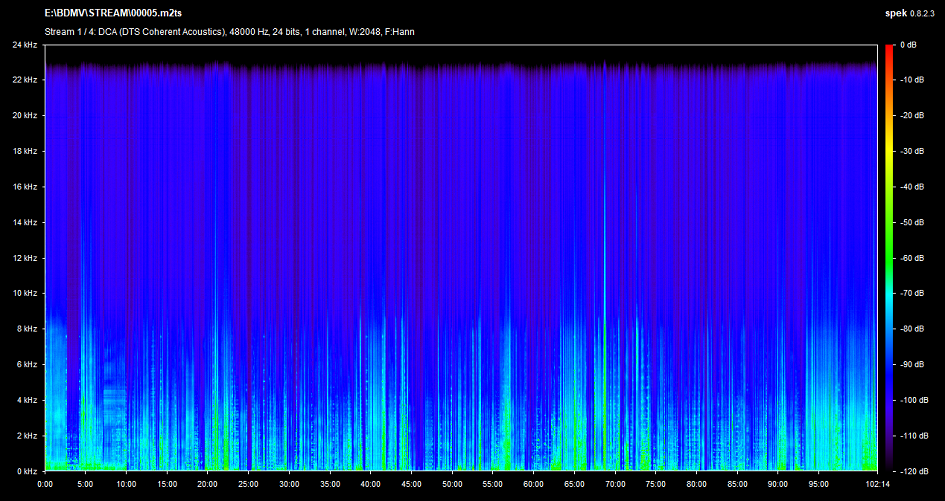The width and height of the screenshot is (945, 501).
Task: Click the 20 kHz frequency label
Action: 24,116
